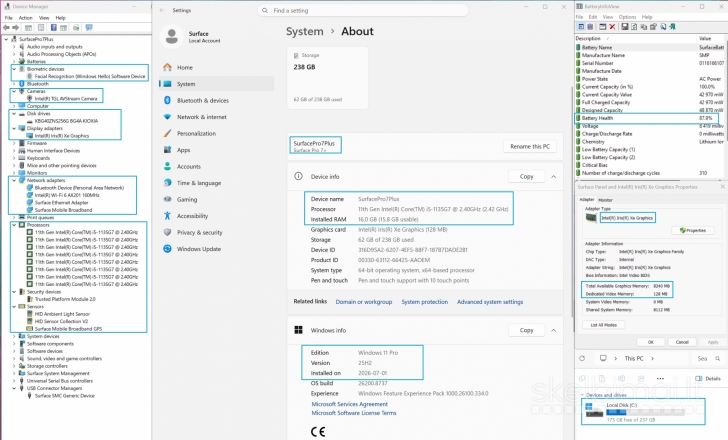
Task: Select Trusted Platform Module 2.0 device
Action: click(65, 299)
